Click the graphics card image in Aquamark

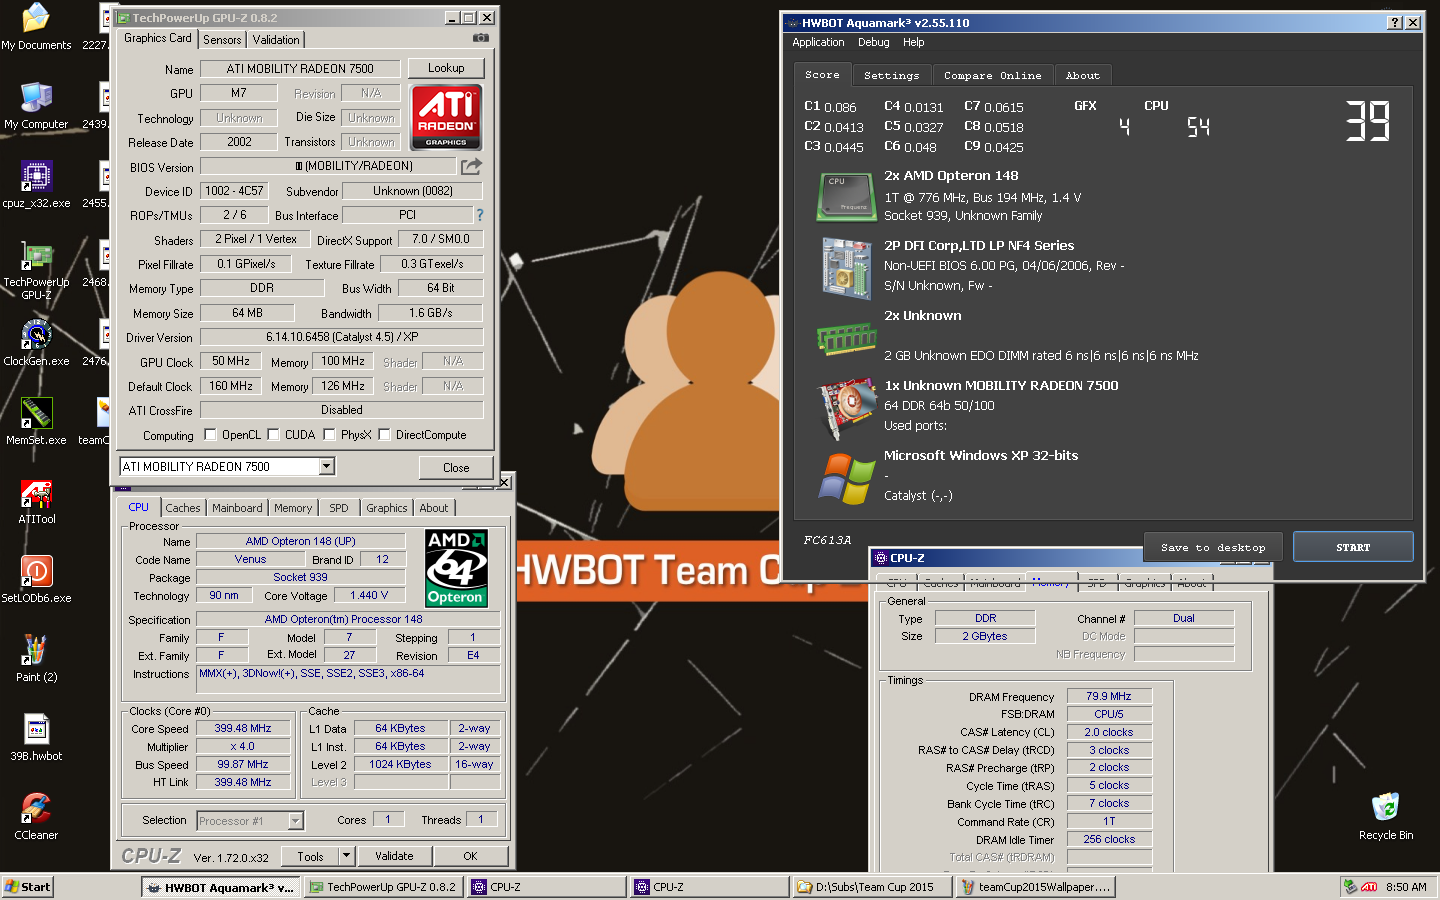847,408
